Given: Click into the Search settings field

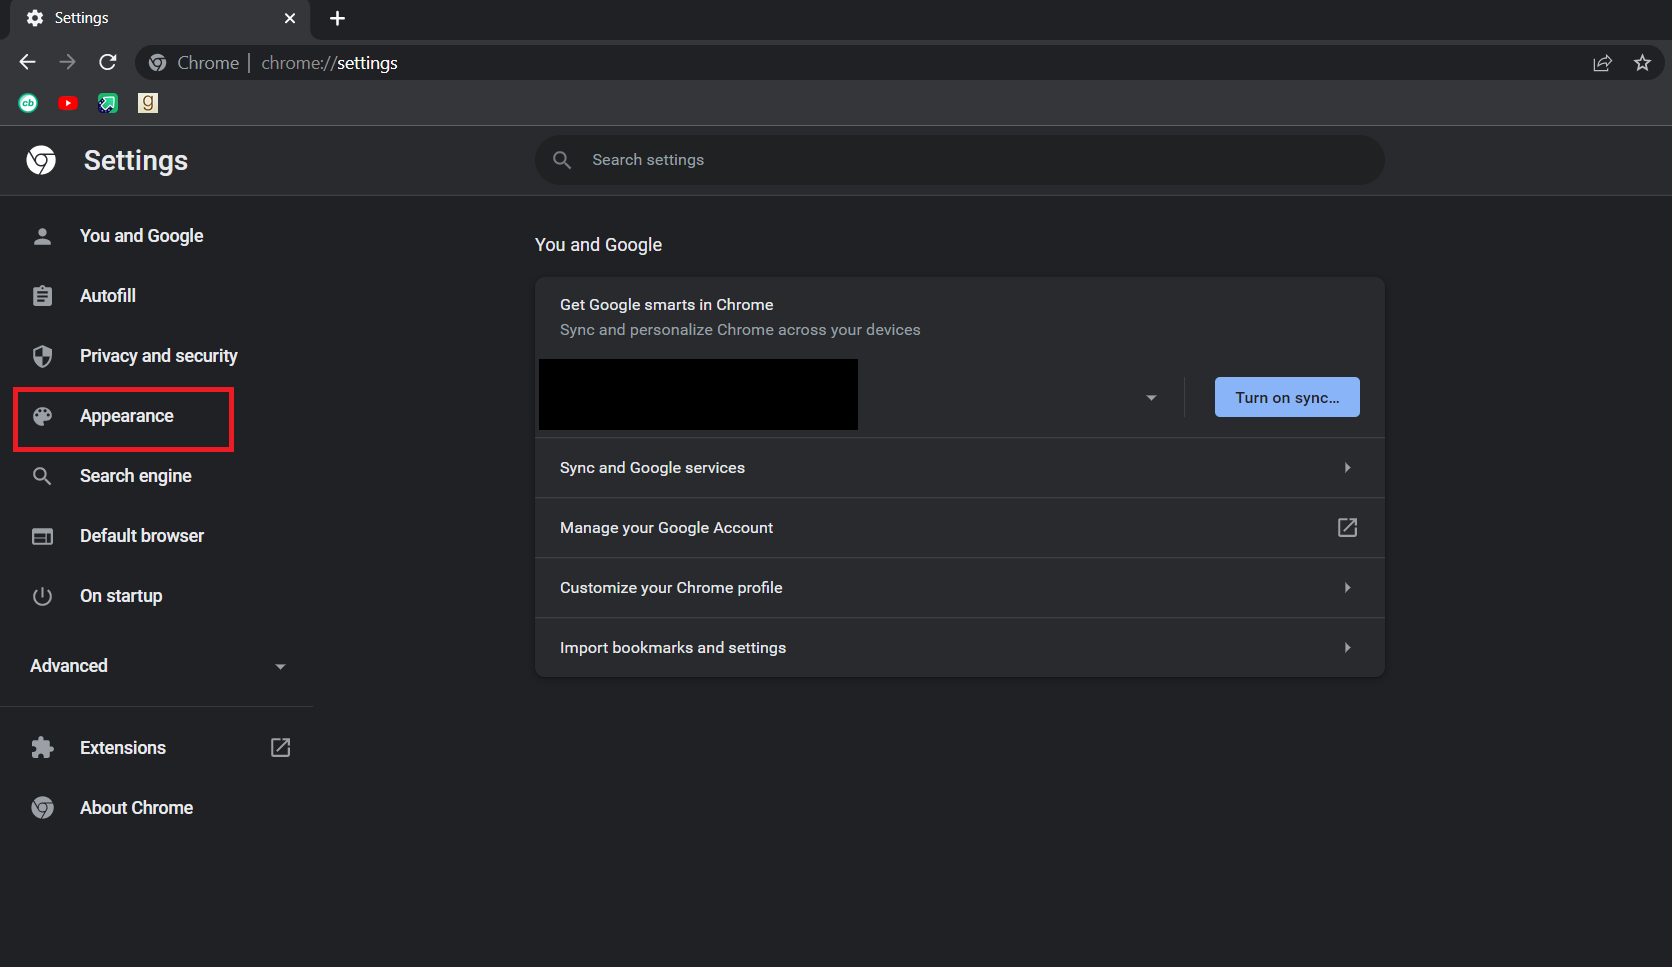Looking at the screenshot, I should pyautogui.click(x=959, y=160).
